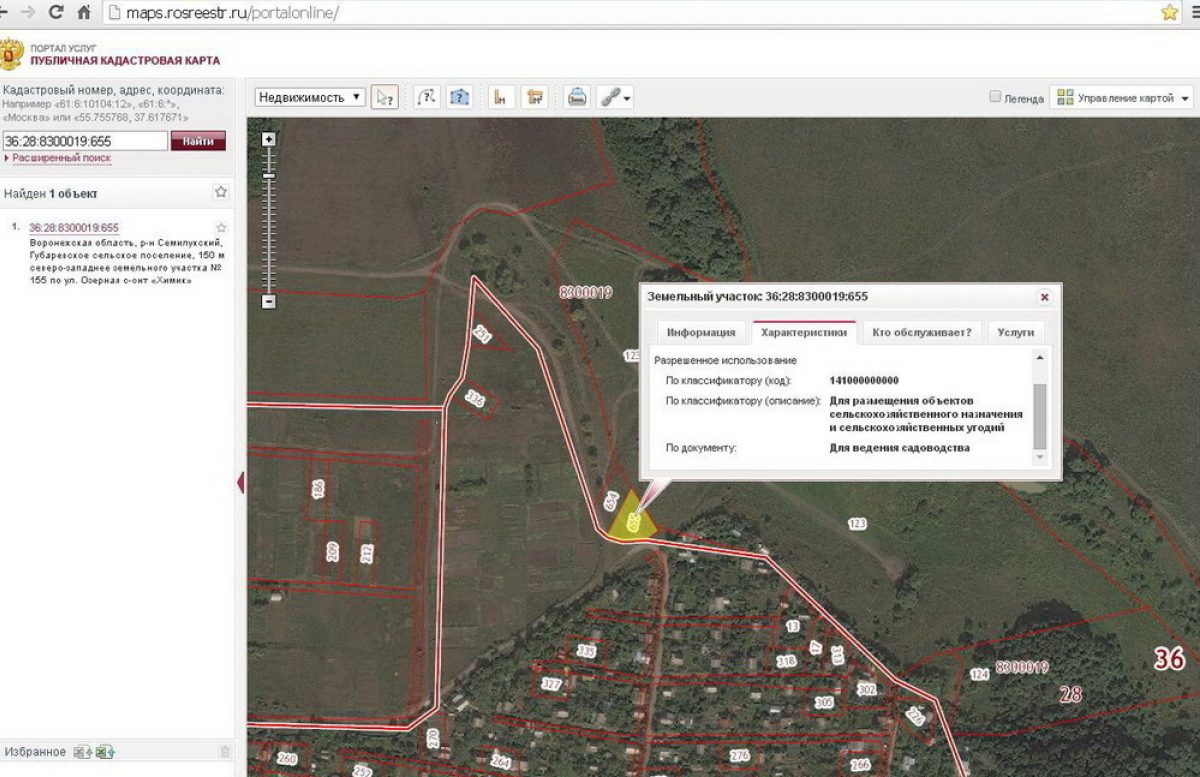
Task: Close the Земельный участок popup
Action: [1044, 297]
